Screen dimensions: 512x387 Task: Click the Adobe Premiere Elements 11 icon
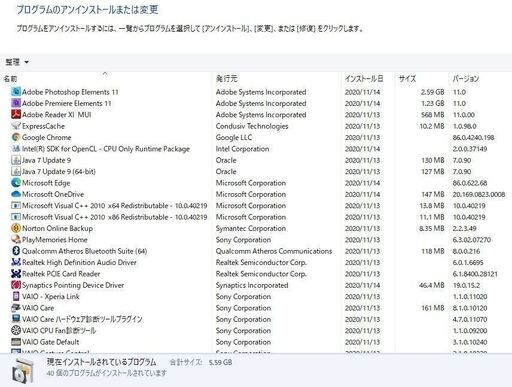point(16,103)
